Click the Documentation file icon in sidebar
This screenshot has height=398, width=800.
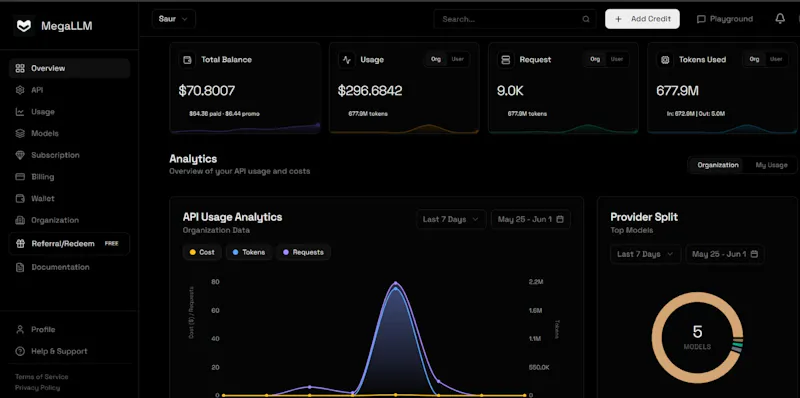tap(20, 267)
